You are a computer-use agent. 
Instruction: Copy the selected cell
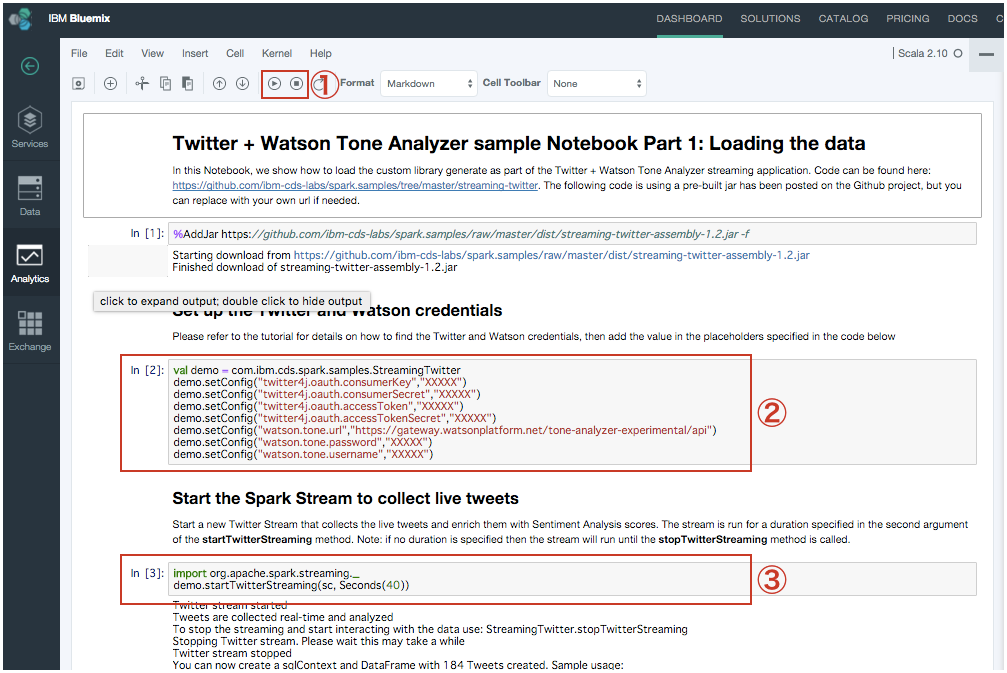pyautogui.click(x=166, y=83)
